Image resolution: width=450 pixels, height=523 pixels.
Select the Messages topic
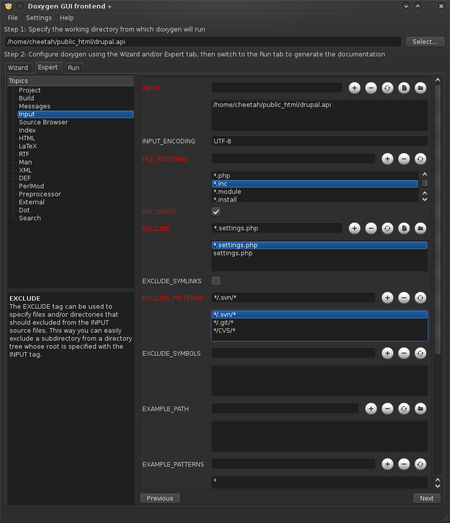click(x=34, y=106)
